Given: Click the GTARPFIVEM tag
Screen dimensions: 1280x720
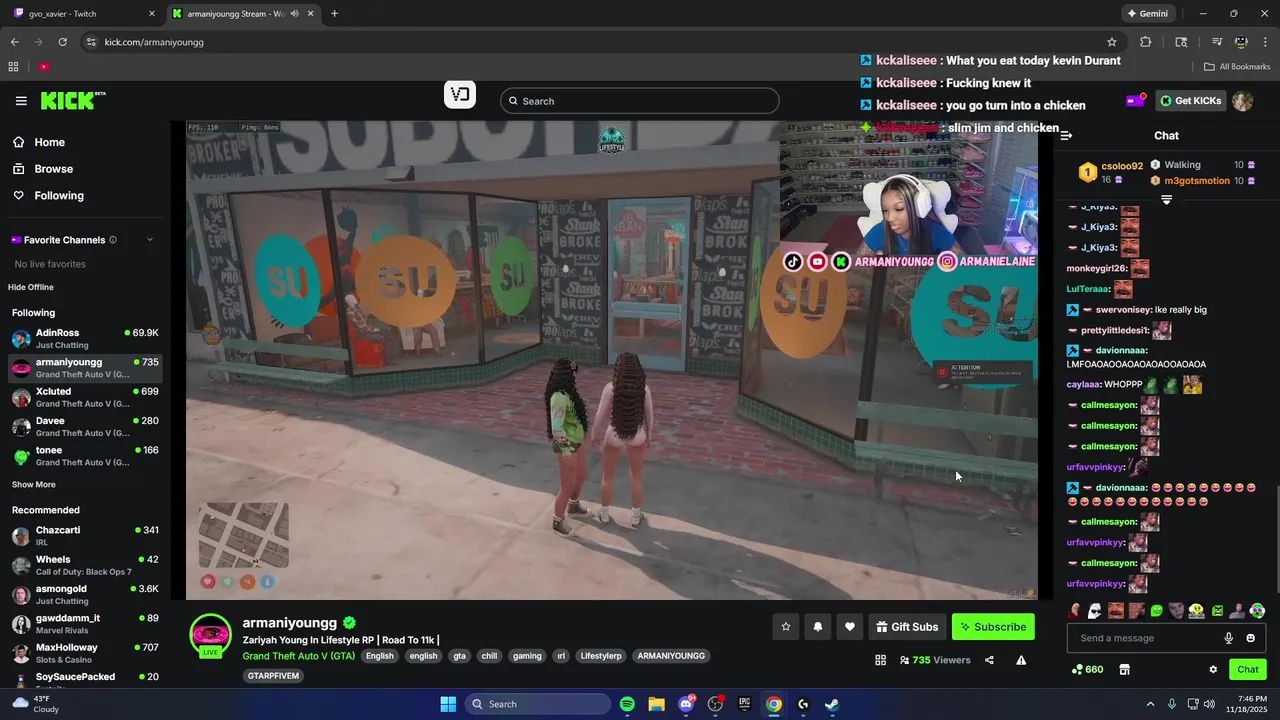Looking at the screenshot, I should pyautogui.click(x=272, y=676).
